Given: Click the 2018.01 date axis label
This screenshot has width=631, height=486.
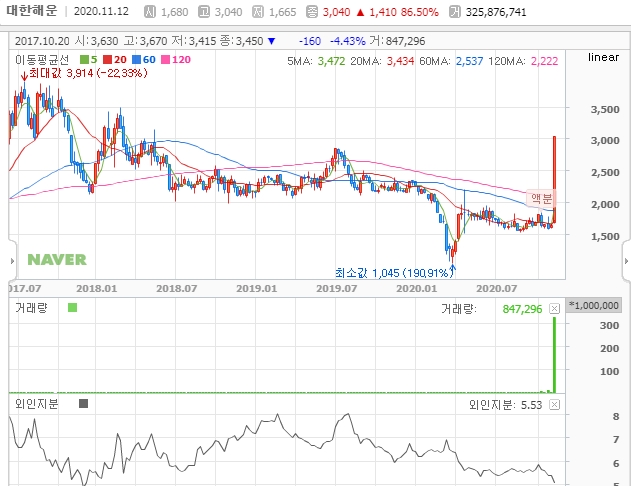Looking at the screenshot, I should (x=97, y=288).
